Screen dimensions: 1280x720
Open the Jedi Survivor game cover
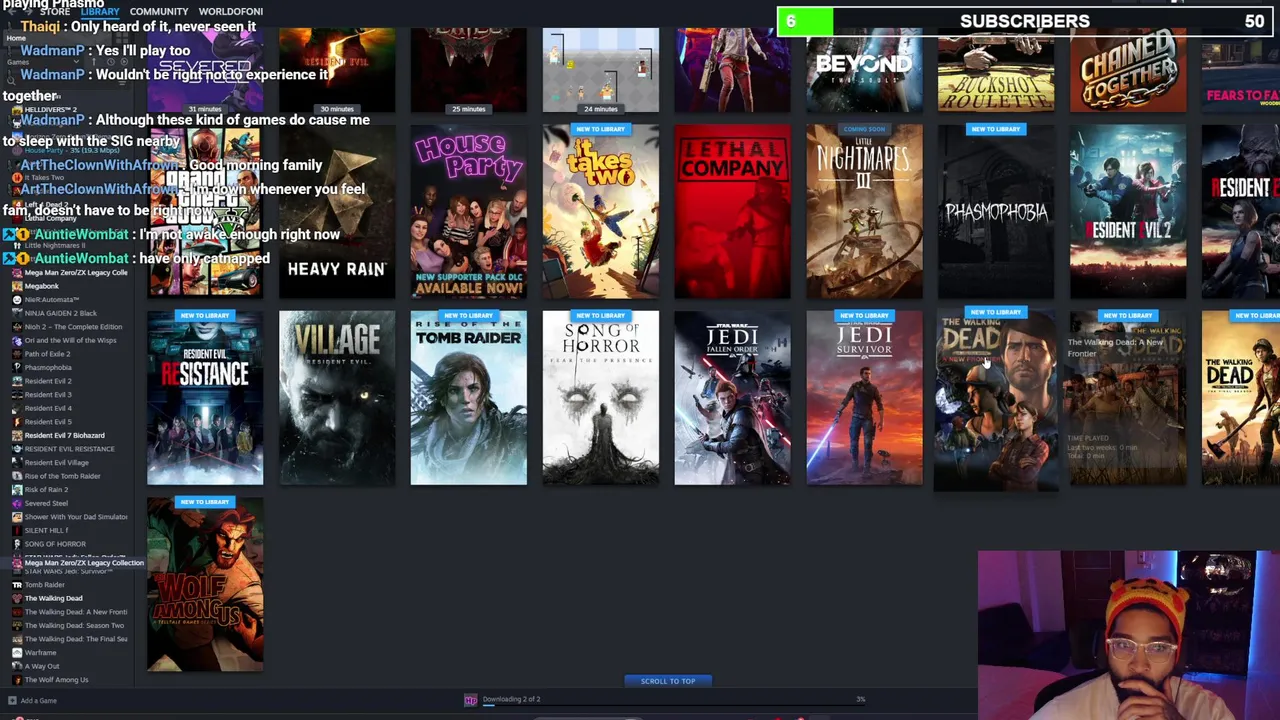(x=865, y=398)
